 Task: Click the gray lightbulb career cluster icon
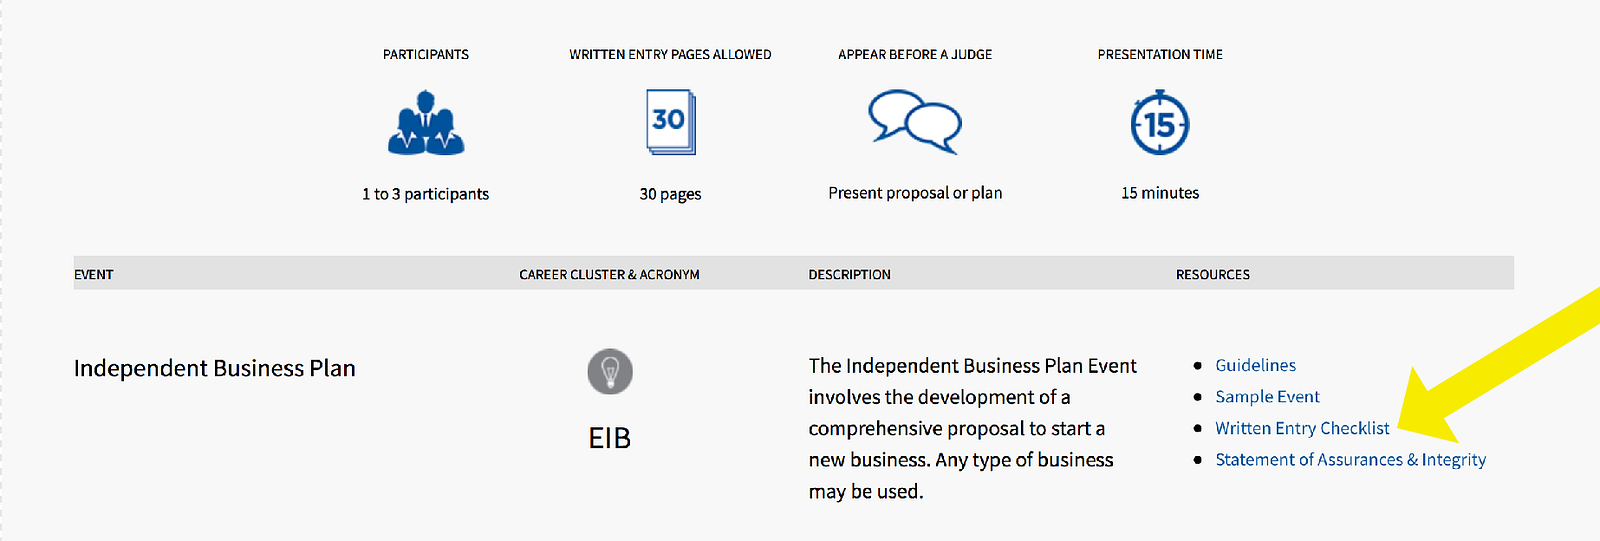(x=609, y=371)
